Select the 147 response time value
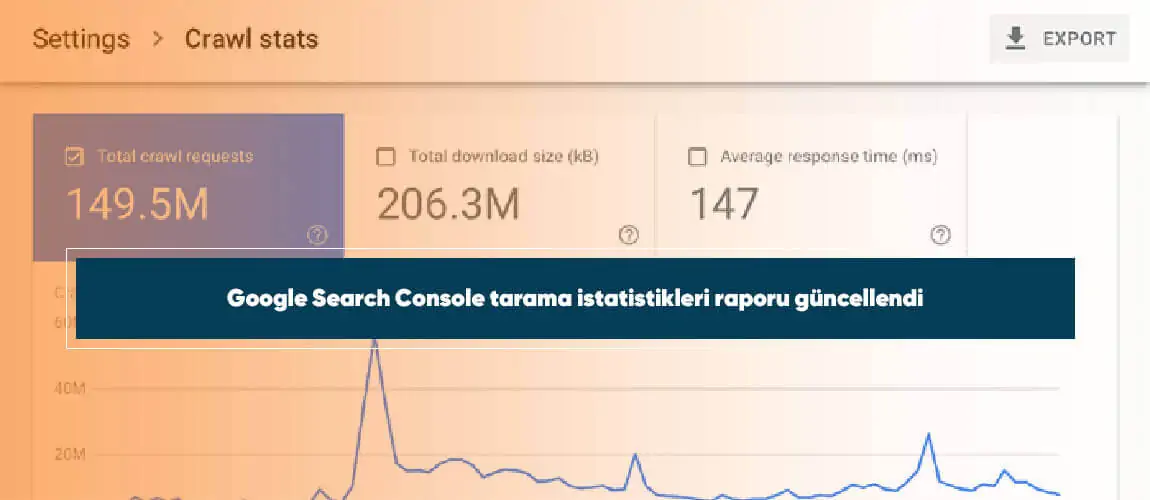 click(x=724, y=203)
